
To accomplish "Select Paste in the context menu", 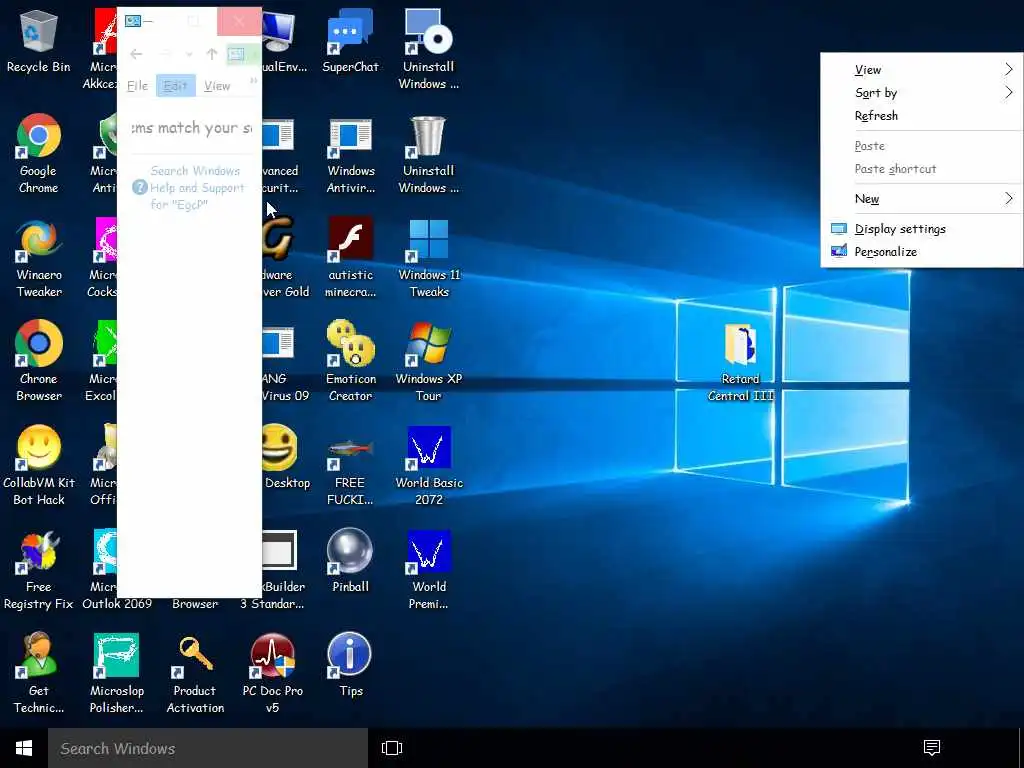I will (x=921, y=146).
